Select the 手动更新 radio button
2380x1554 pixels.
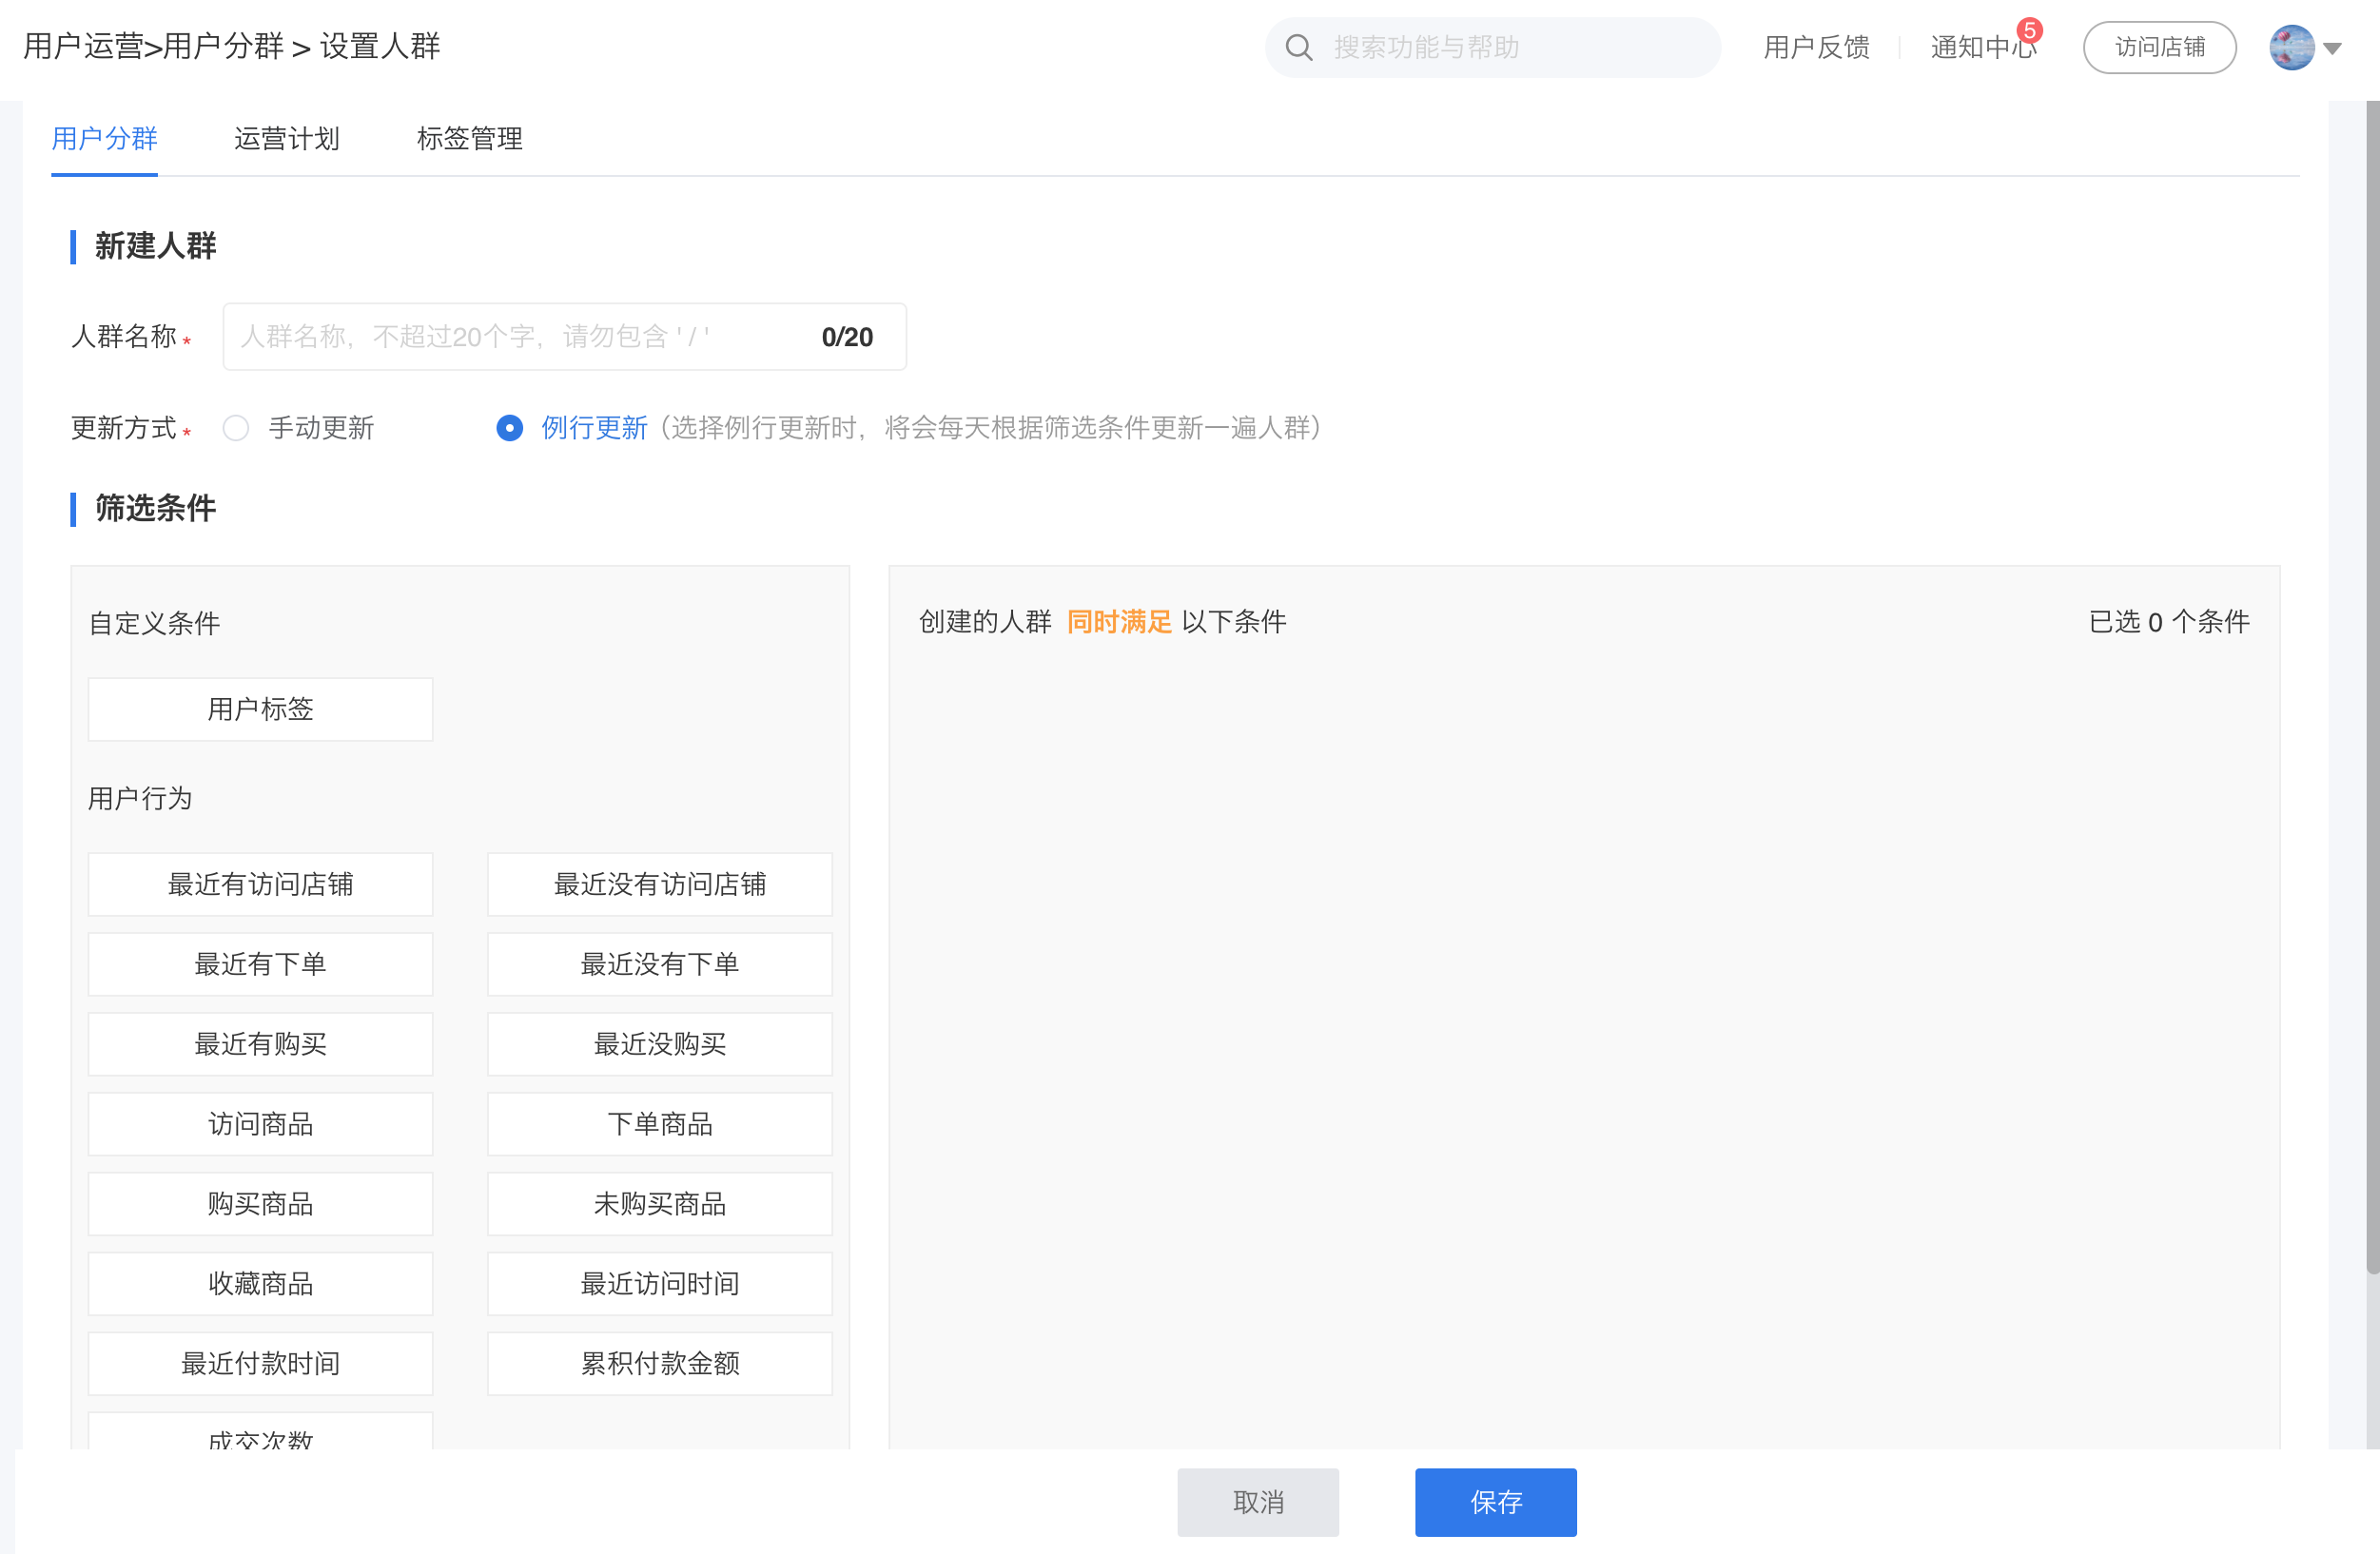[236, 428]
